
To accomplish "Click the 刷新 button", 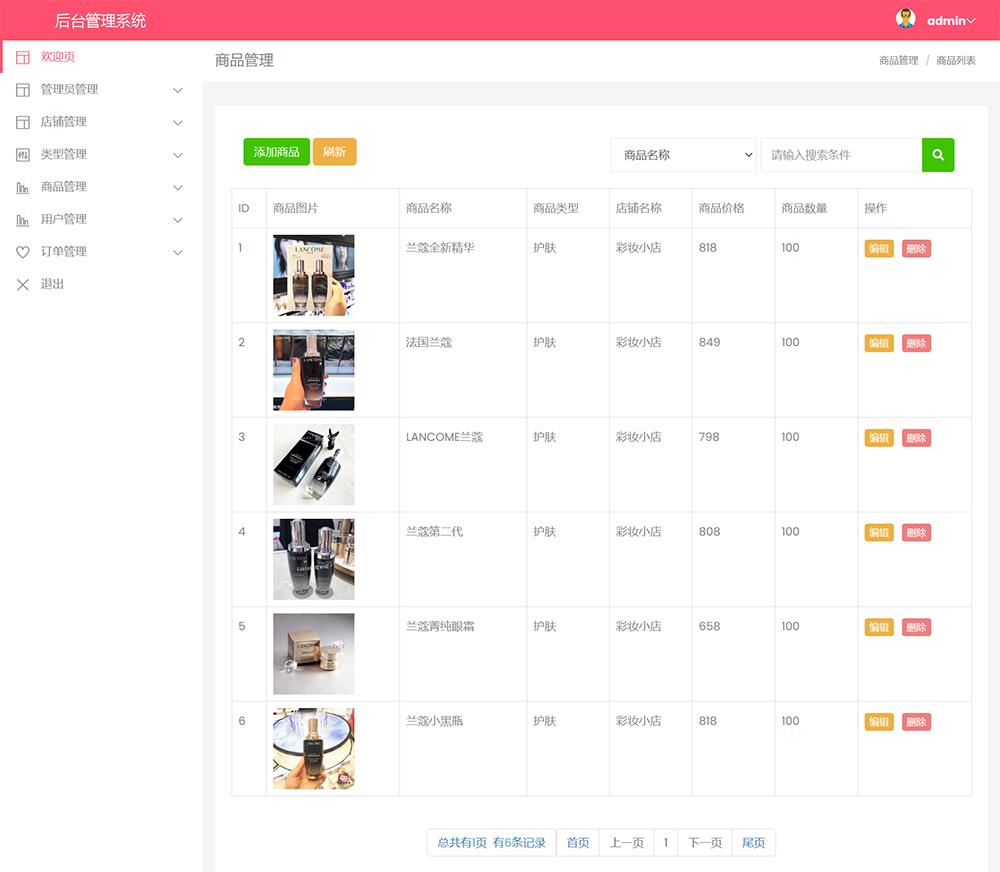I will click(x=334, y=152).
